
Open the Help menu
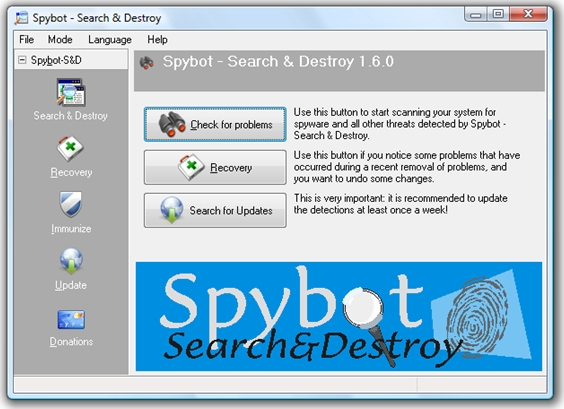click(x=157, y=39)
